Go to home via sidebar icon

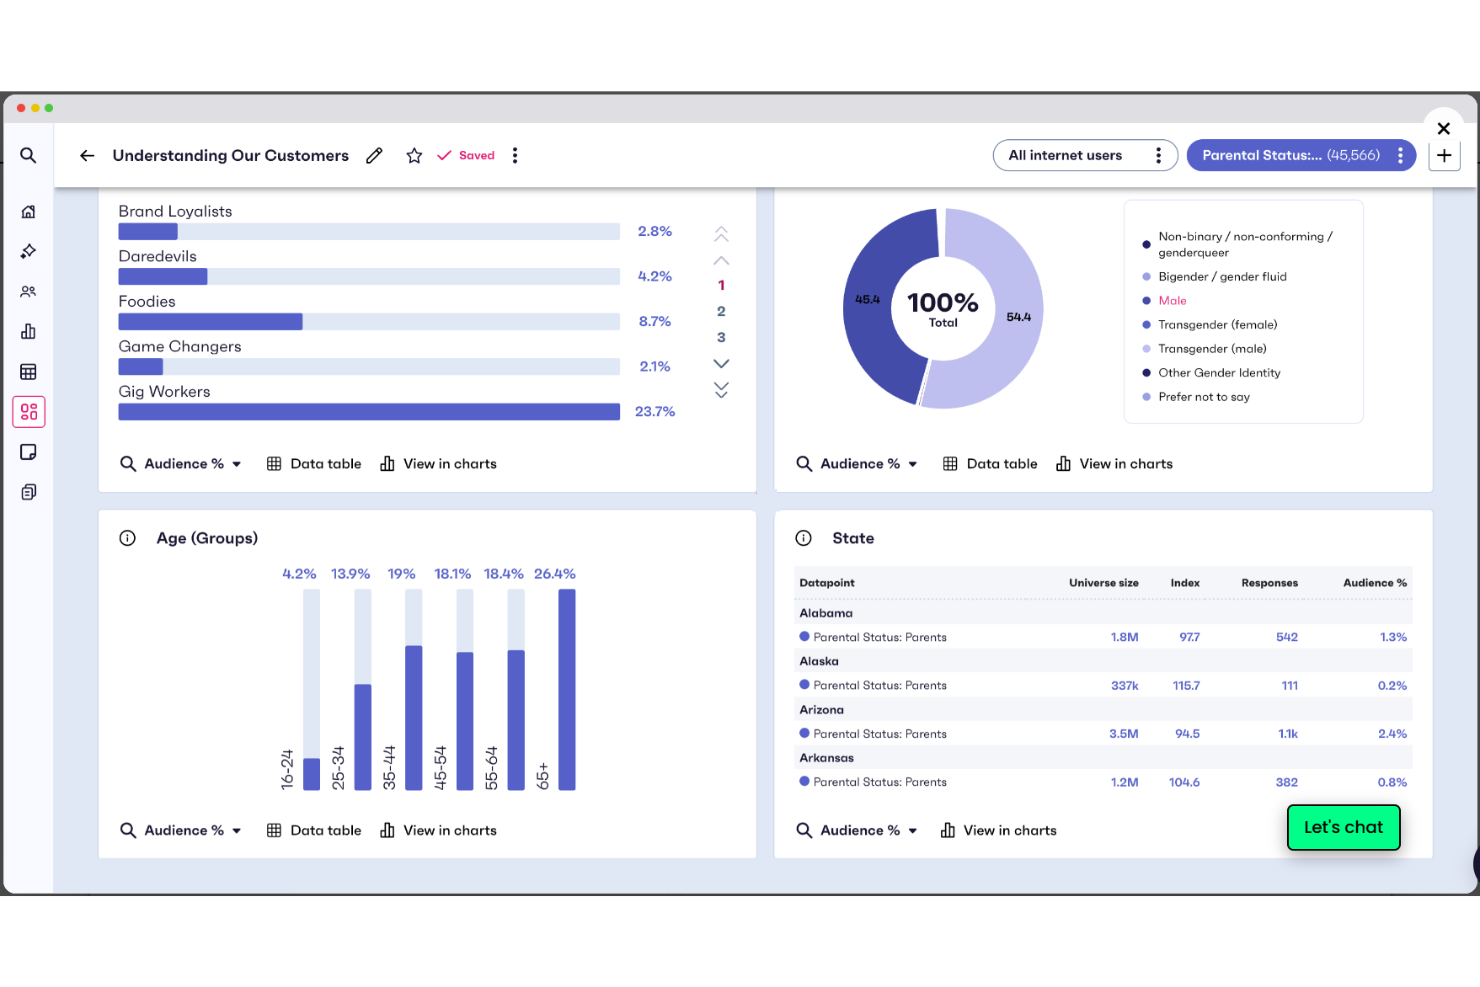[28, 211]
